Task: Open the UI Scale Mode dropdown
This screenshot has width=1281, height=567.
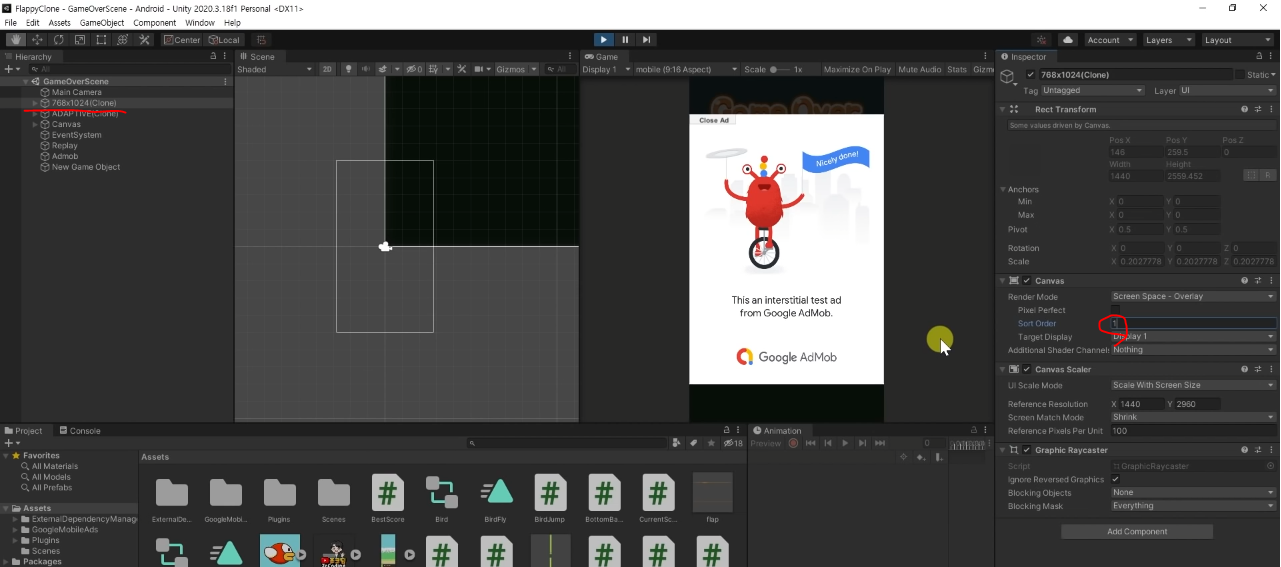Action: (1193, 385)
